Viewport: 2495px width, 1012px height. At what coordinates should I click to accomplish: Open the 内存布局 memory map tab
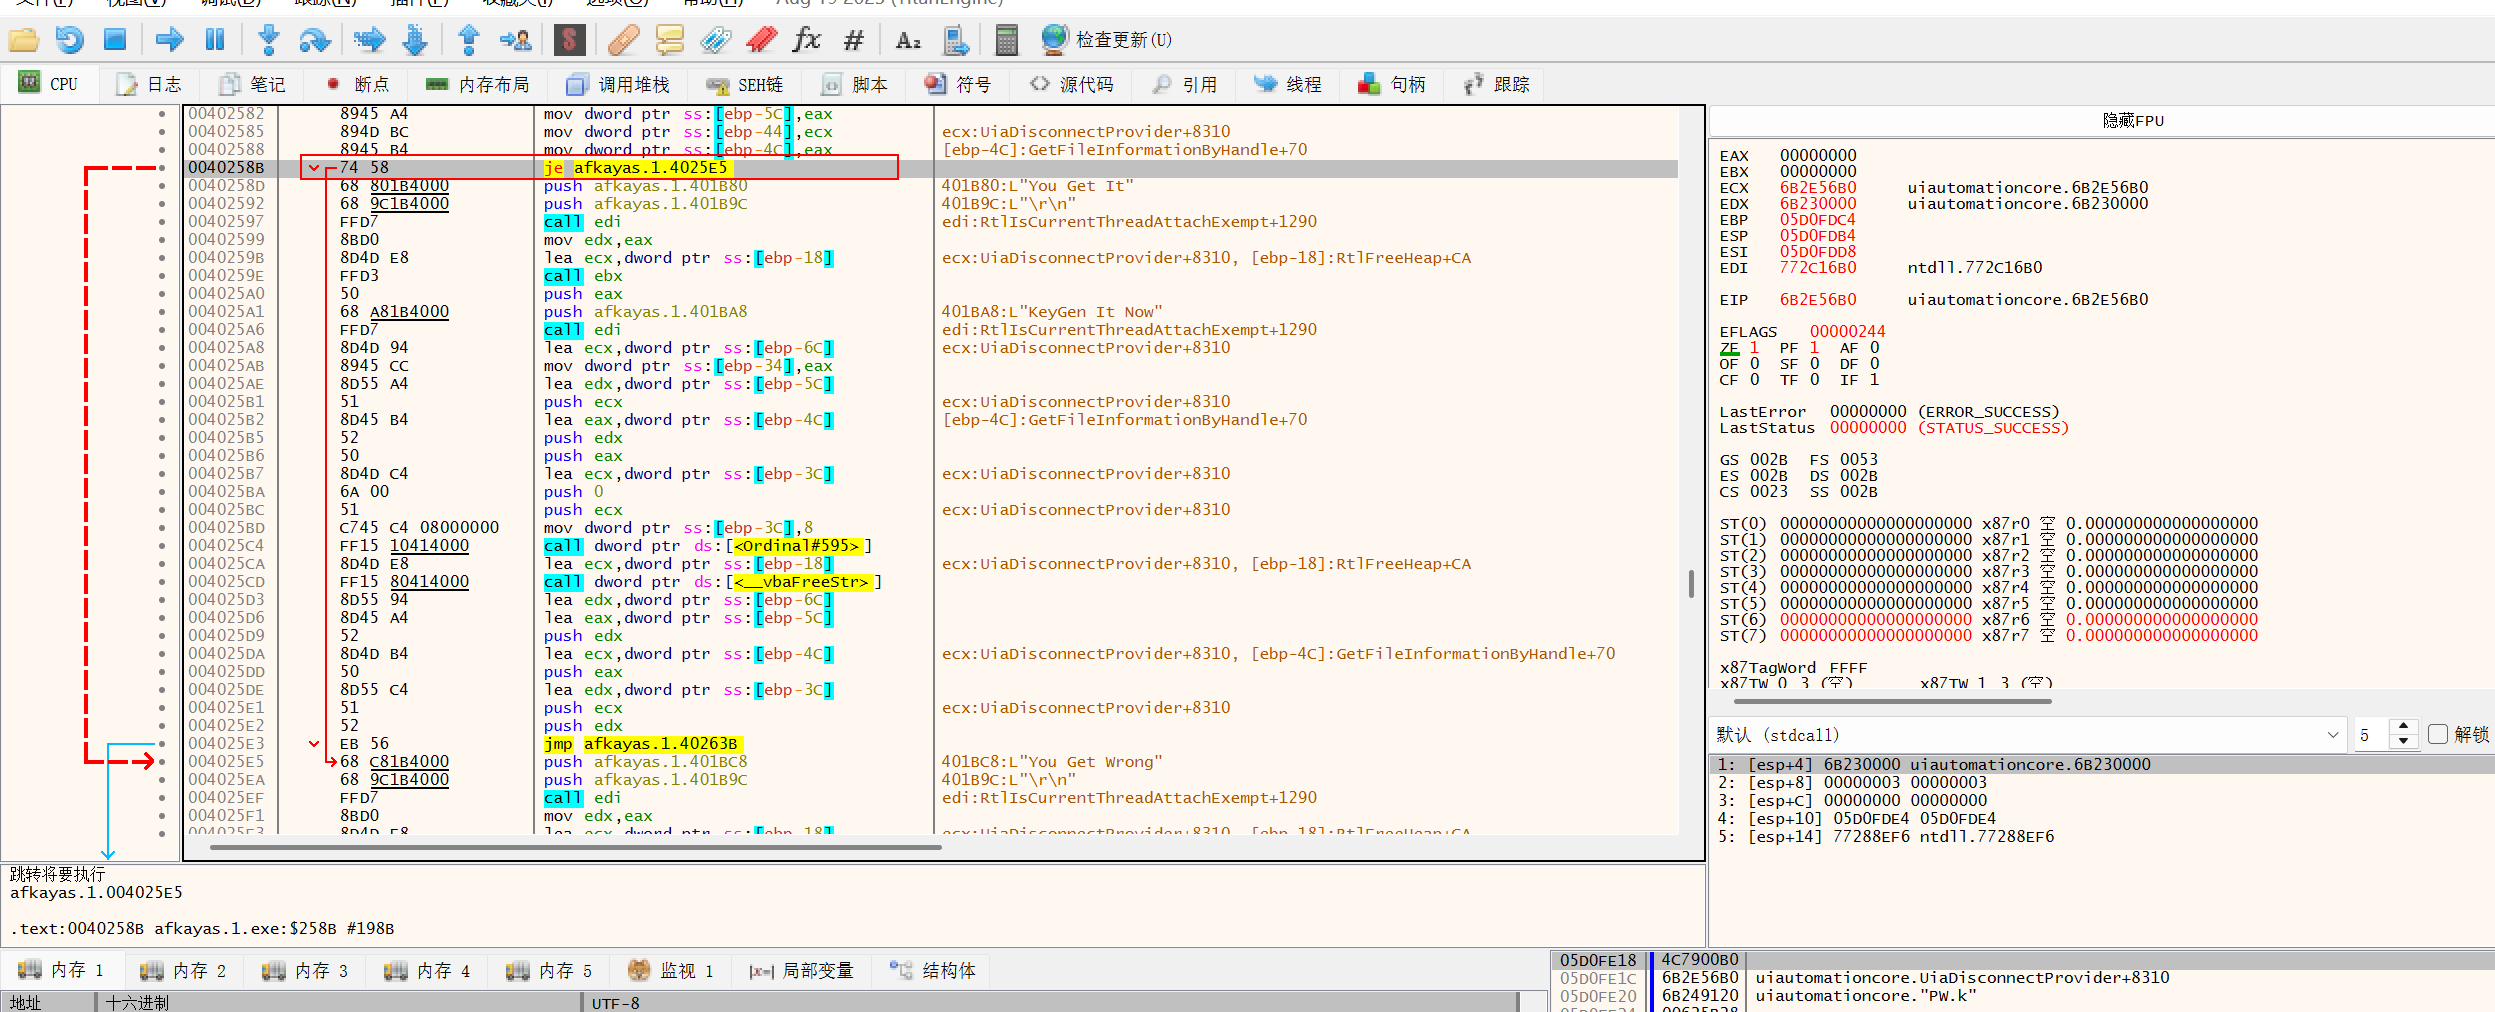click(477, 85)
